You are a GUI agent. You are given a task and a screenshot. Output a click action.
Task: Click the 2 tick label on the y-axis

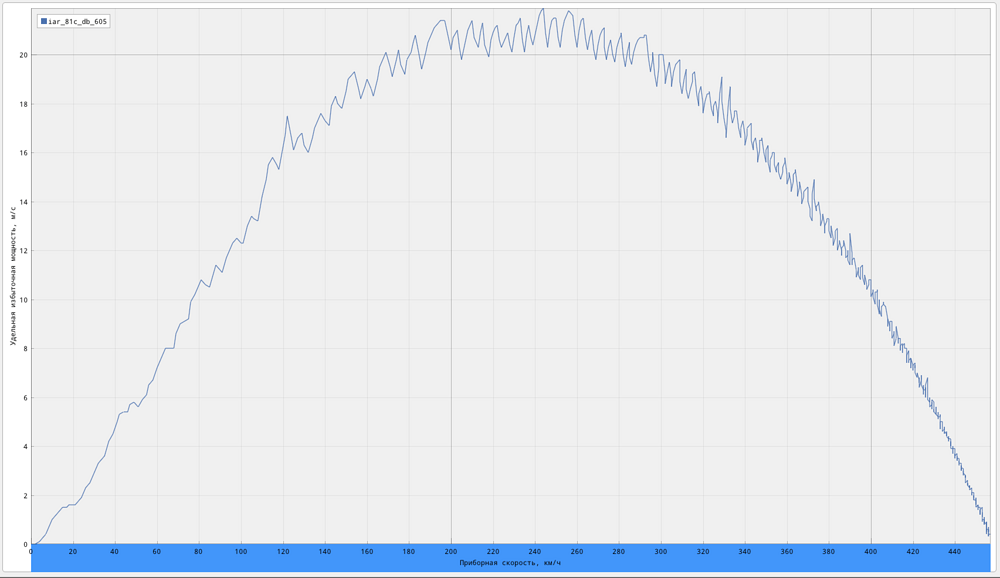point(26,496)
